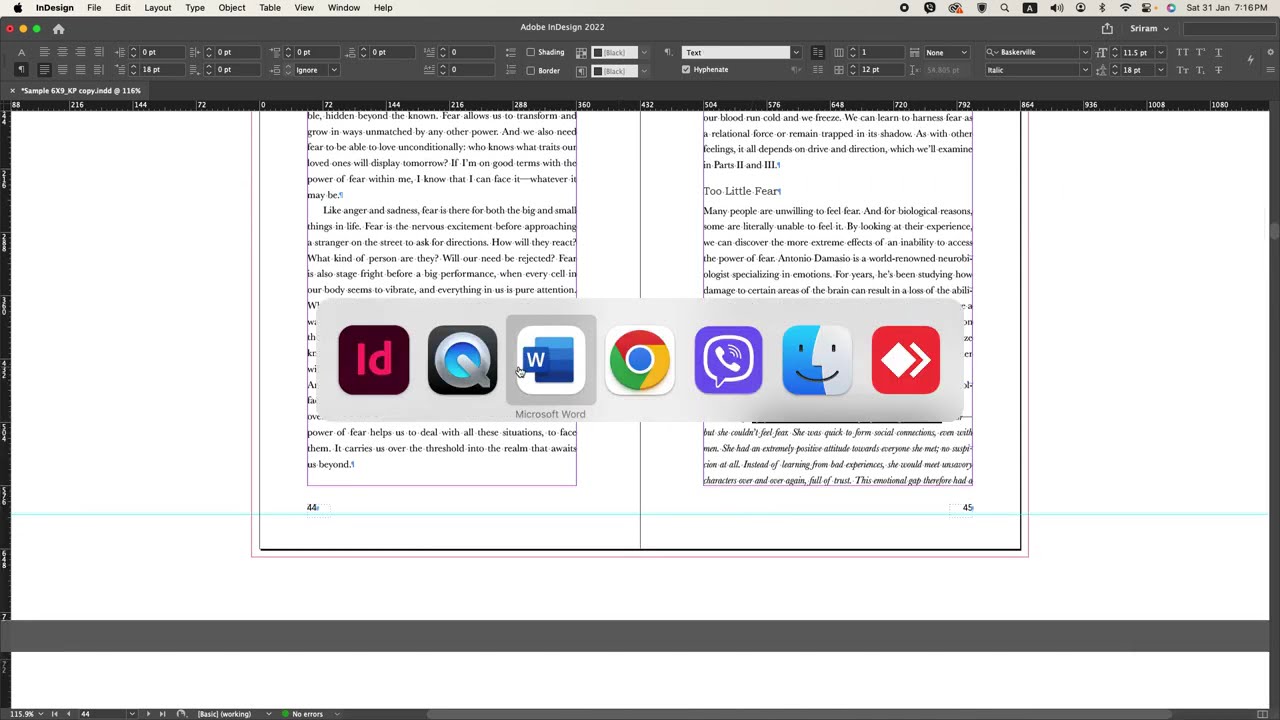Viewport: 1280px width, 720px height.
Task: Switch to Adobe InDesign in app switcher
Action: tap(374, 360)
